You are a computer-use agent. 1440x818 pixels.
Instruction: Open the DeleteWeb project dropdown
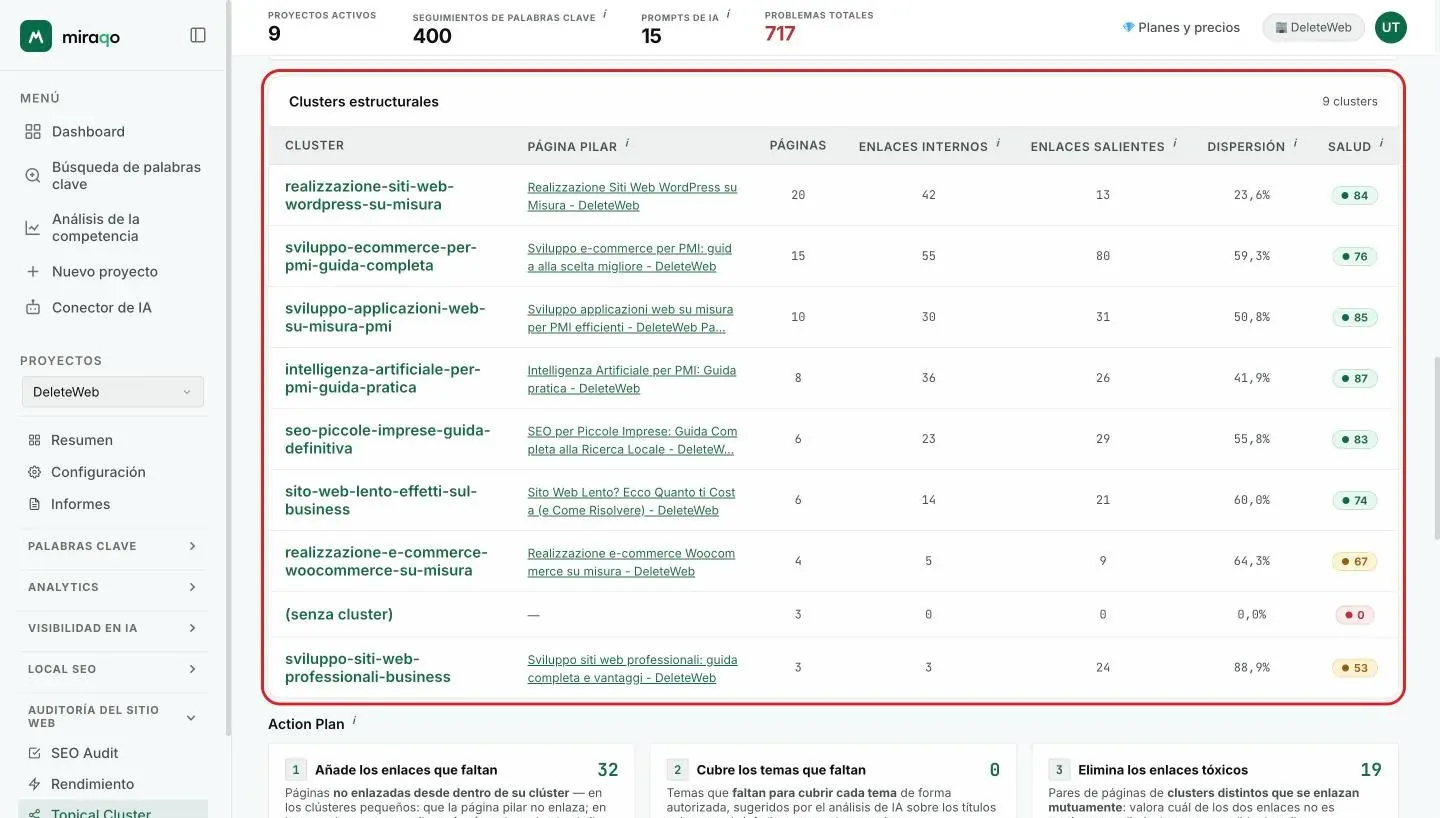tap(113, 392)
